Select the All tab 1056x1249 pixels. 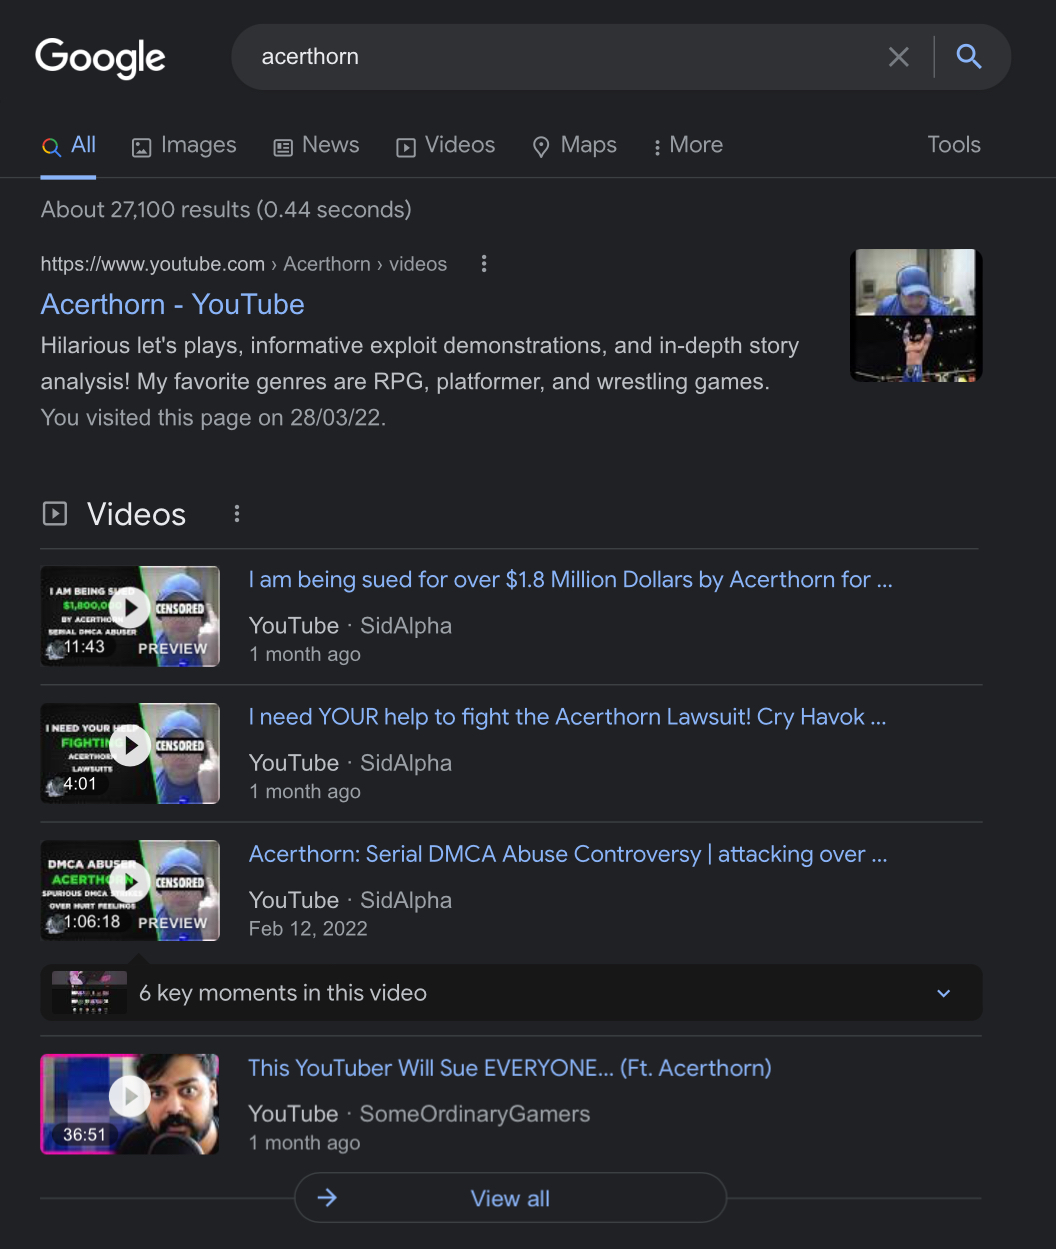(x=68, y=145)
